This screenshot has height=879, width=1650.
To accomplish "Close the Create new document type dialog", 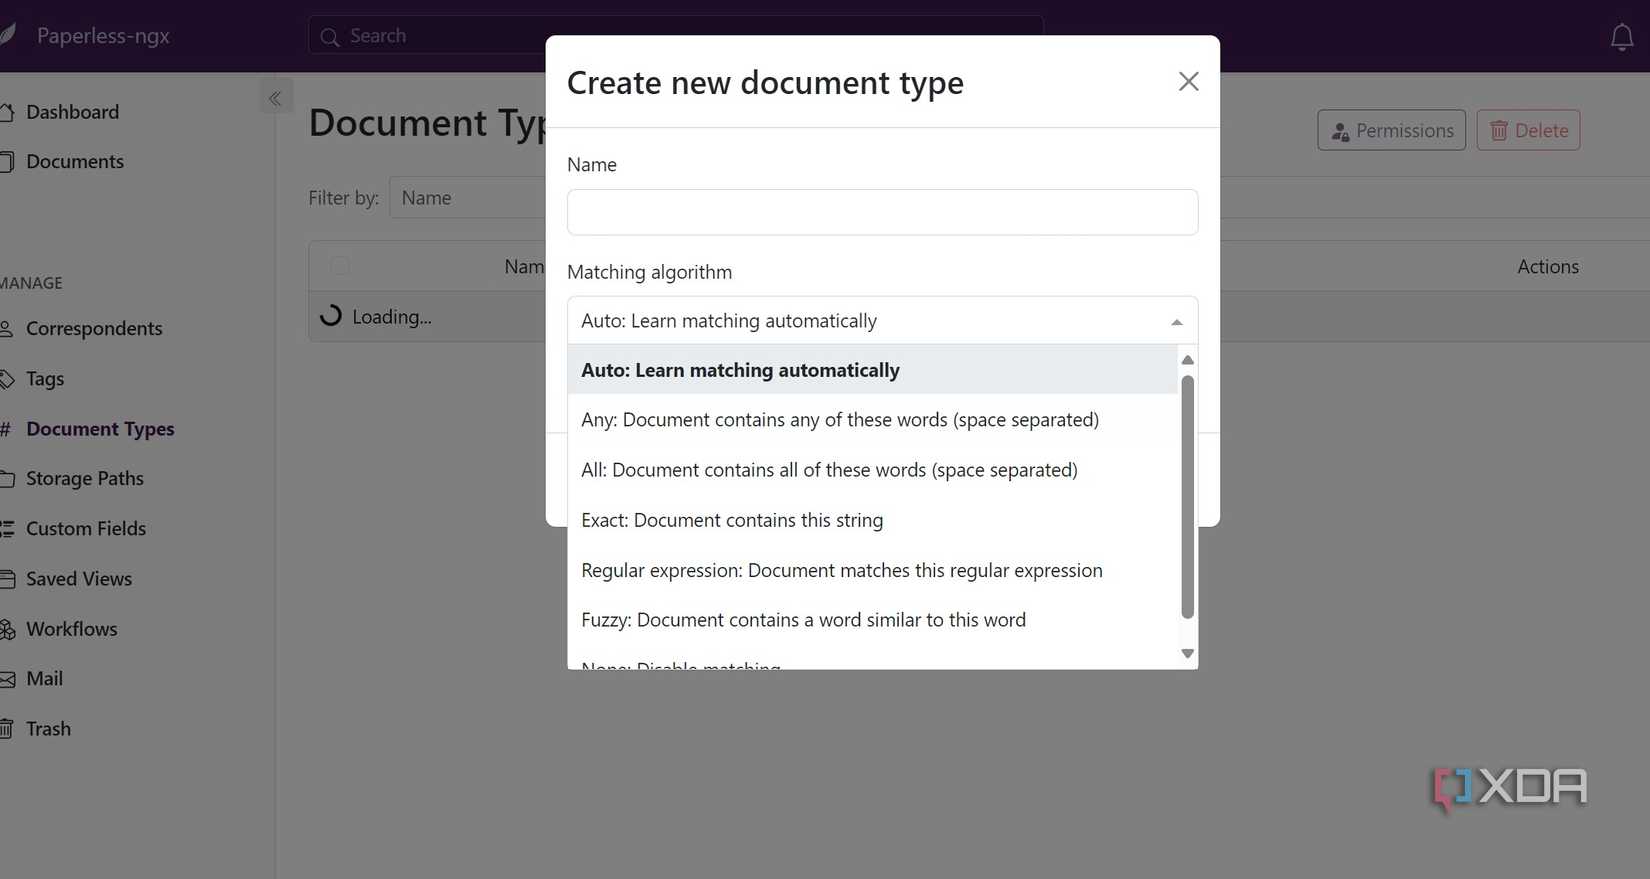I will (1188, 81).
